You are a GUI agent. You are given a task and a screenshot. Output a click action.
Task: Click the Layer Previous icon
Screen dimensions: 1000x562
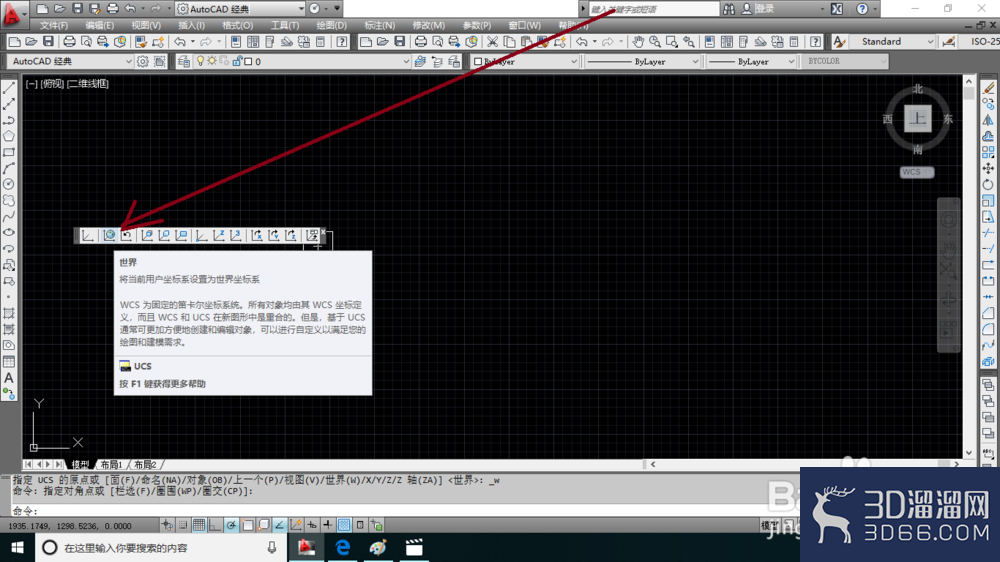(x=437, y=61)
